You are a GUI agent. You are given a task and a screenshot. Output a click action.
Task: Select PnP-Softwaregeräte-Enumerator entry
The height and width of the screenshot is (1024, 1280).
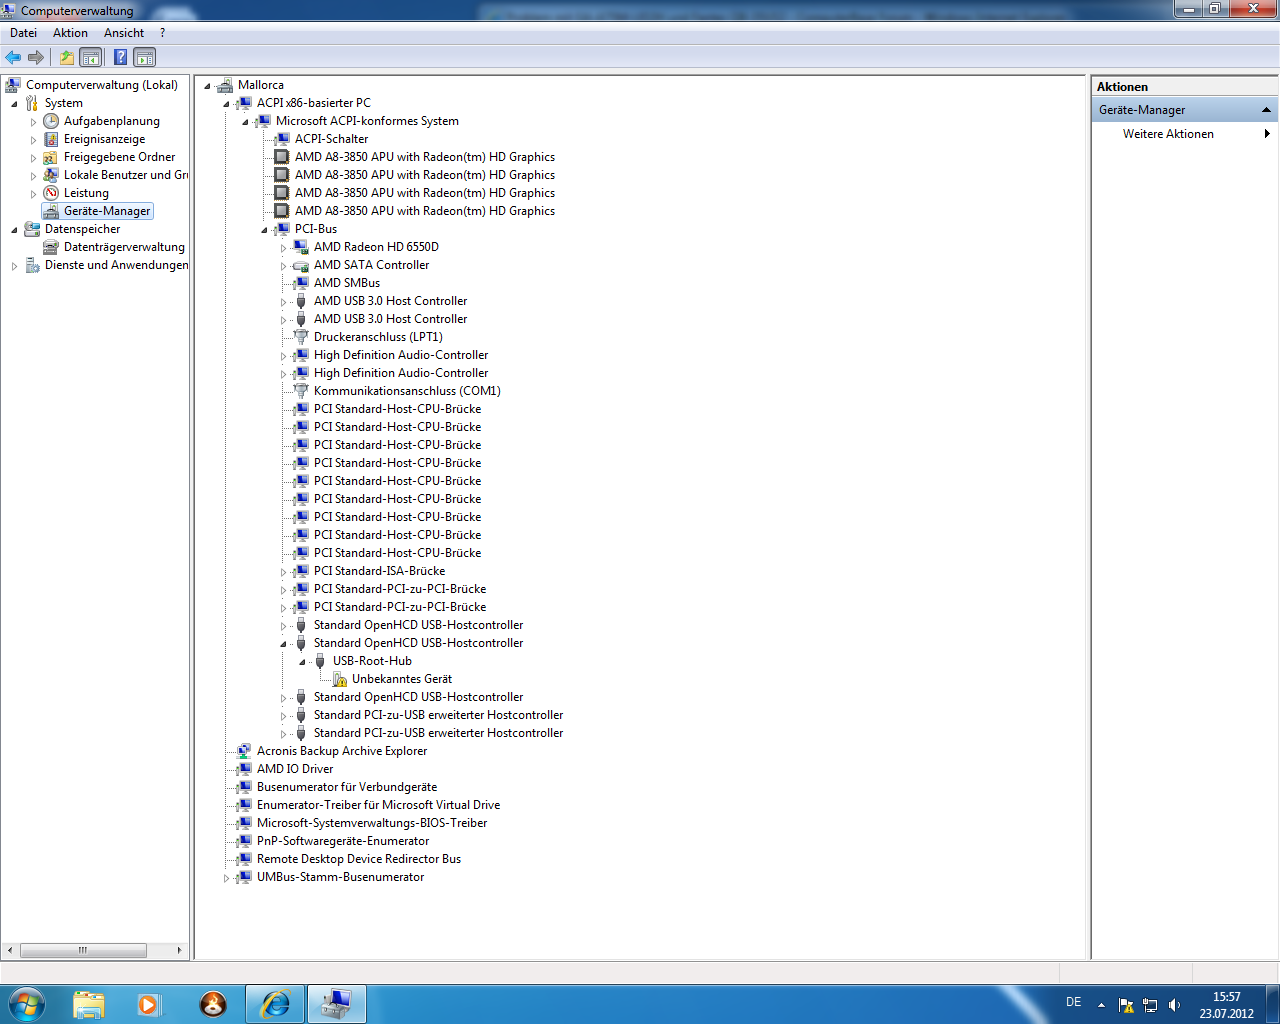click(x=343, y=841)
